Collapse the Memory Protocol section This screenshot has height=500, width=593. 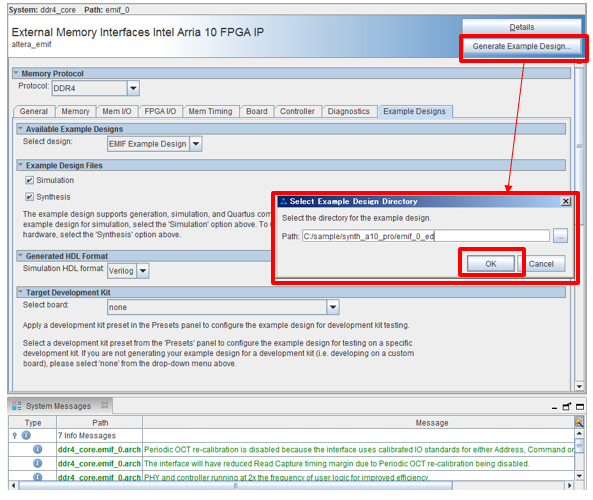16,73
